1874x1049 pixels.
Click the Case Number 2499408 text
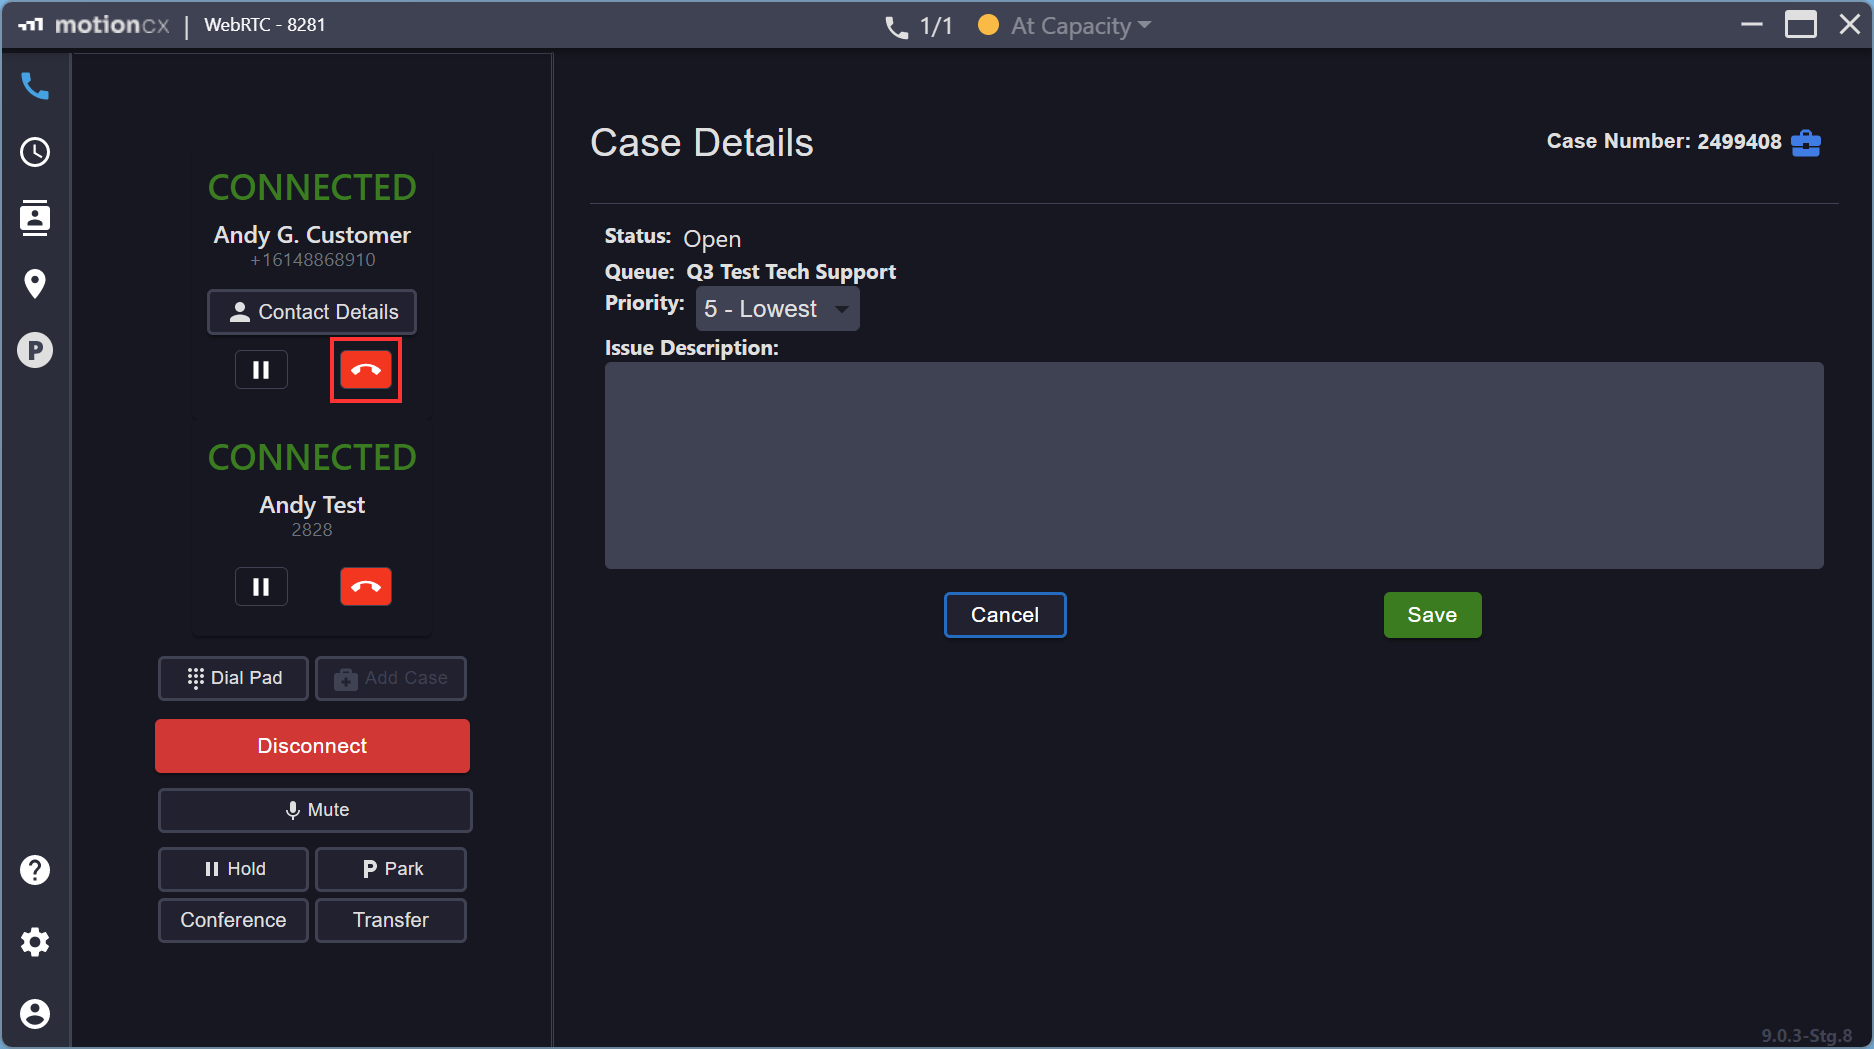click(x=1664, y=142)
